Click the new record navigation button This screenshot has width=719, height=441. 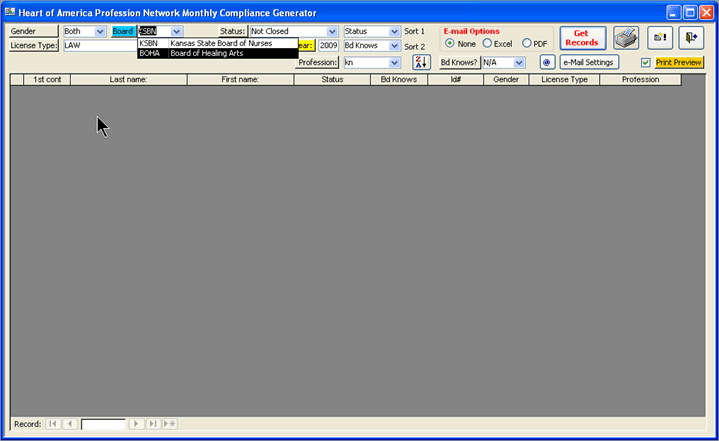pyautogui.click(x=170, y=424)
